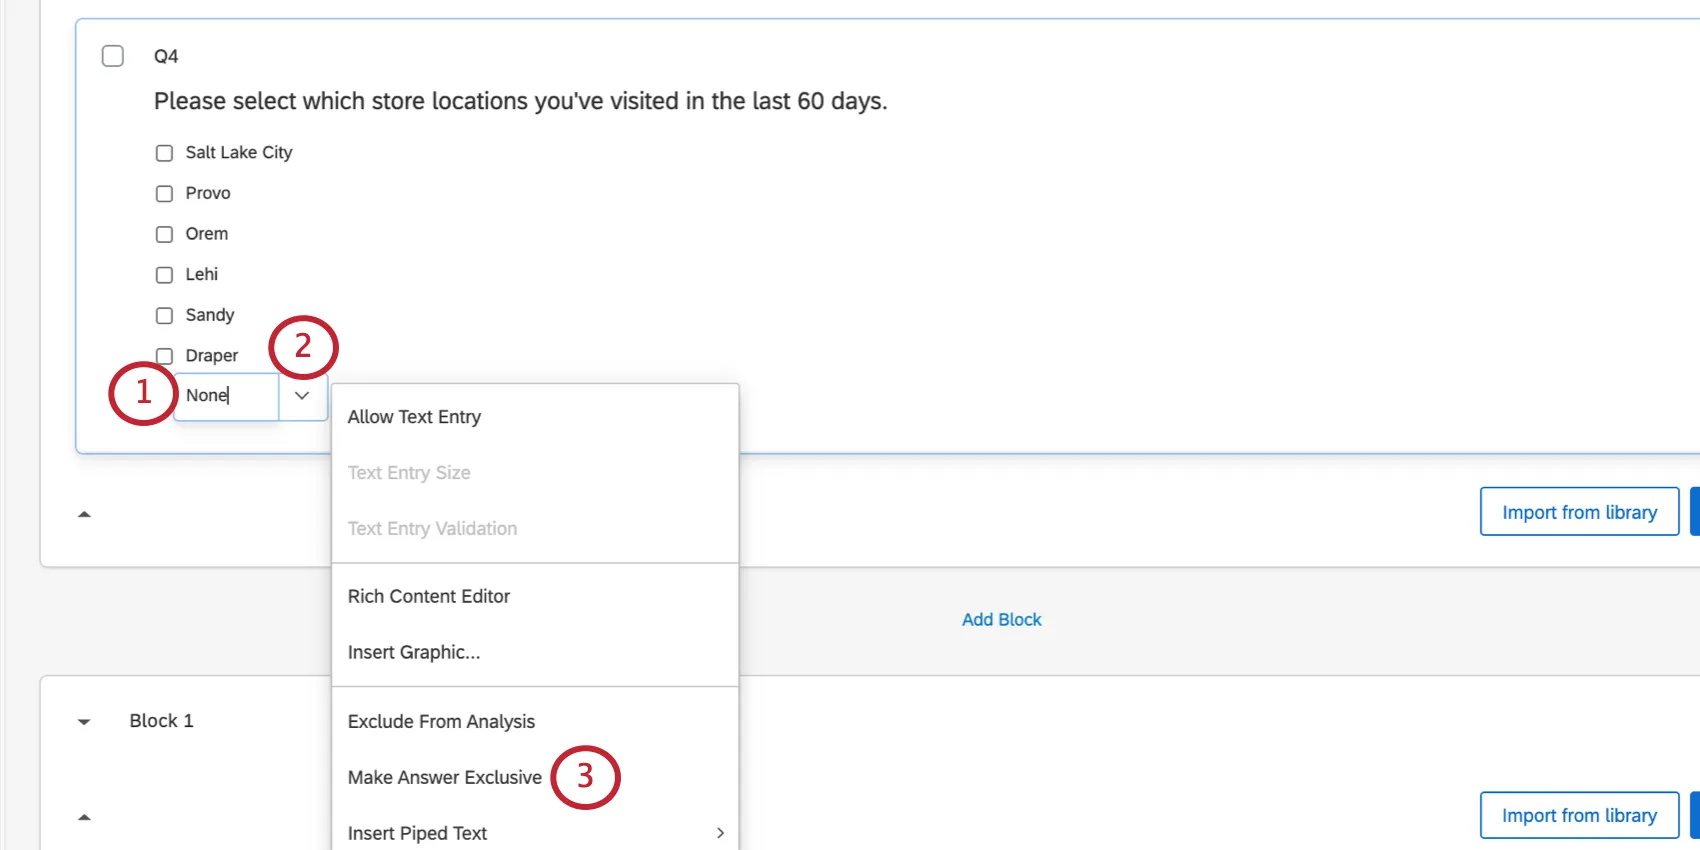
Task: Click the up arrow above Add Block
Action: pos(84,514)
